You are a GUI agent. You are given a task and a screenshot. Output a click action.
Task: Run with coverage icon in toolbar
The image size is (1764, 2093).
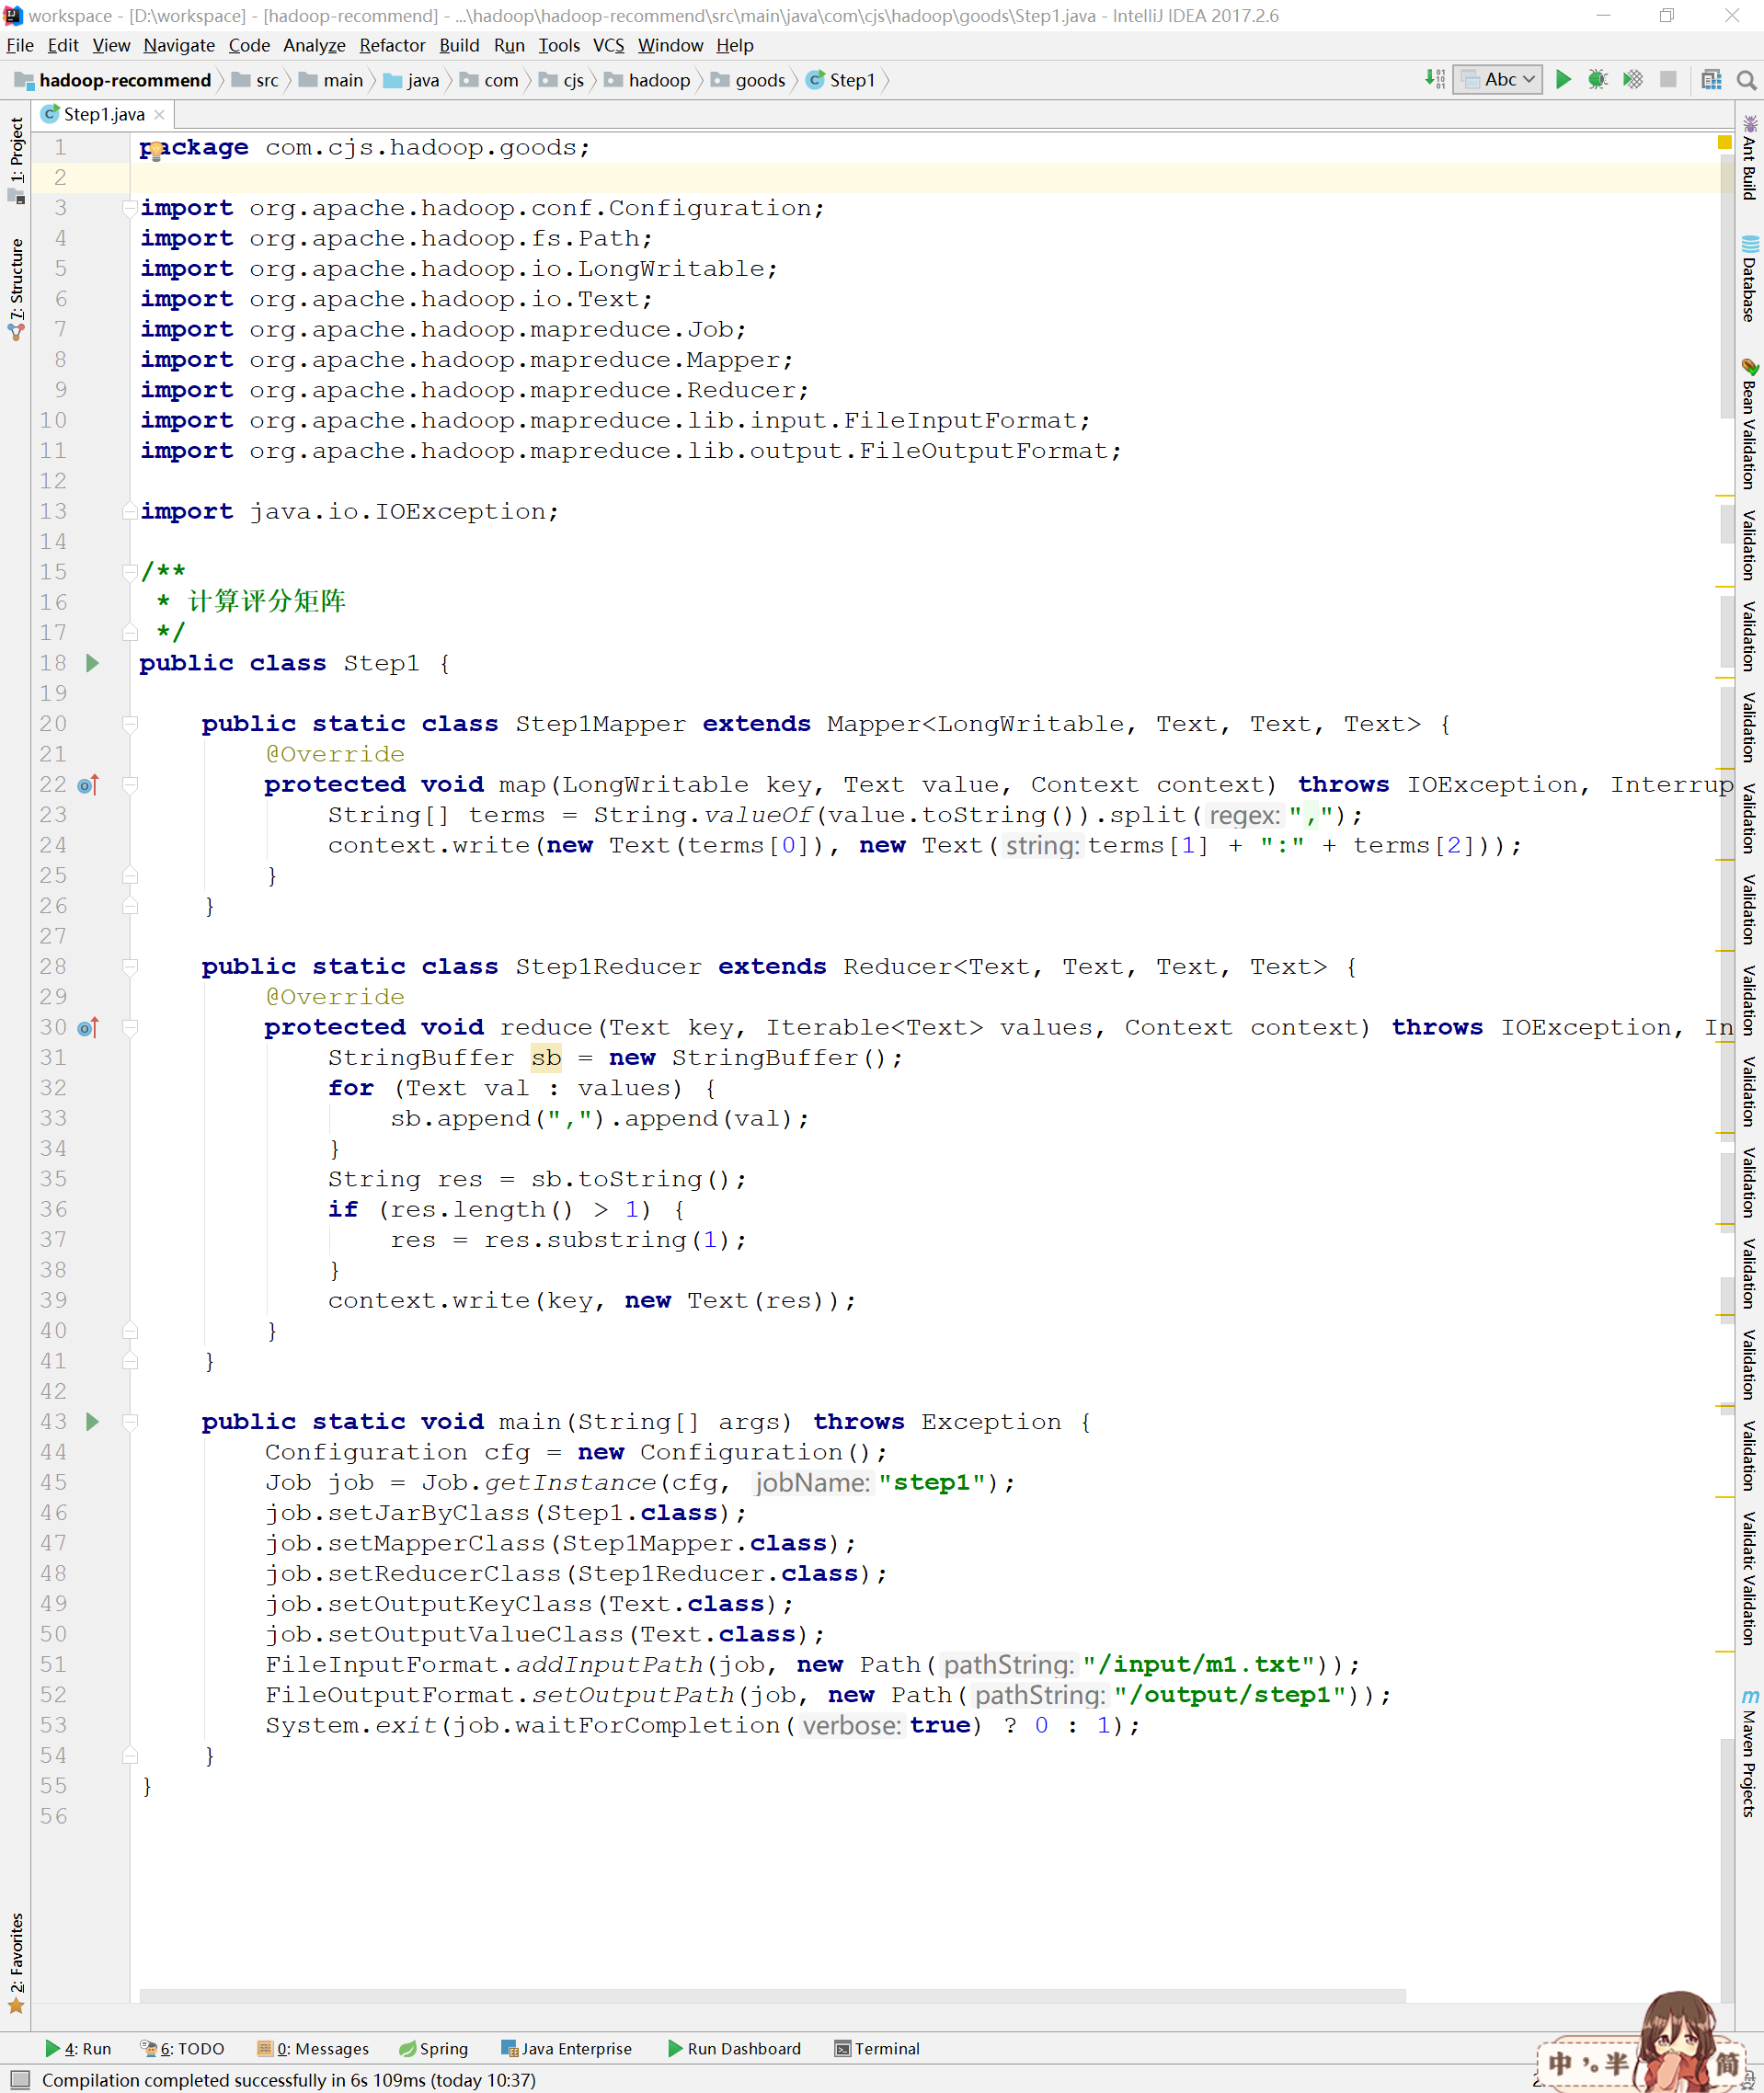1632,80
